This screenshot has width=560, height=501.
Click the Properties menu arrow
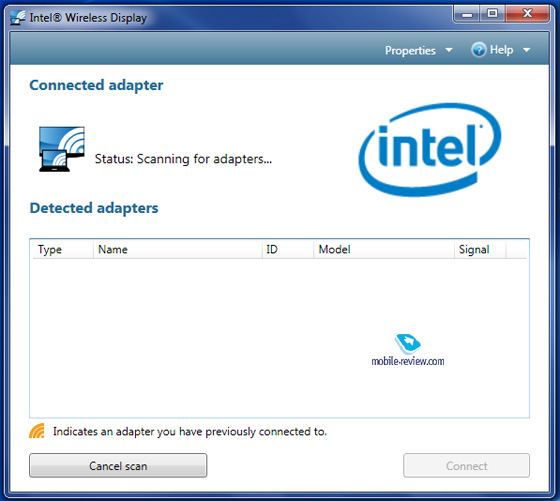[x=449, y=50]
